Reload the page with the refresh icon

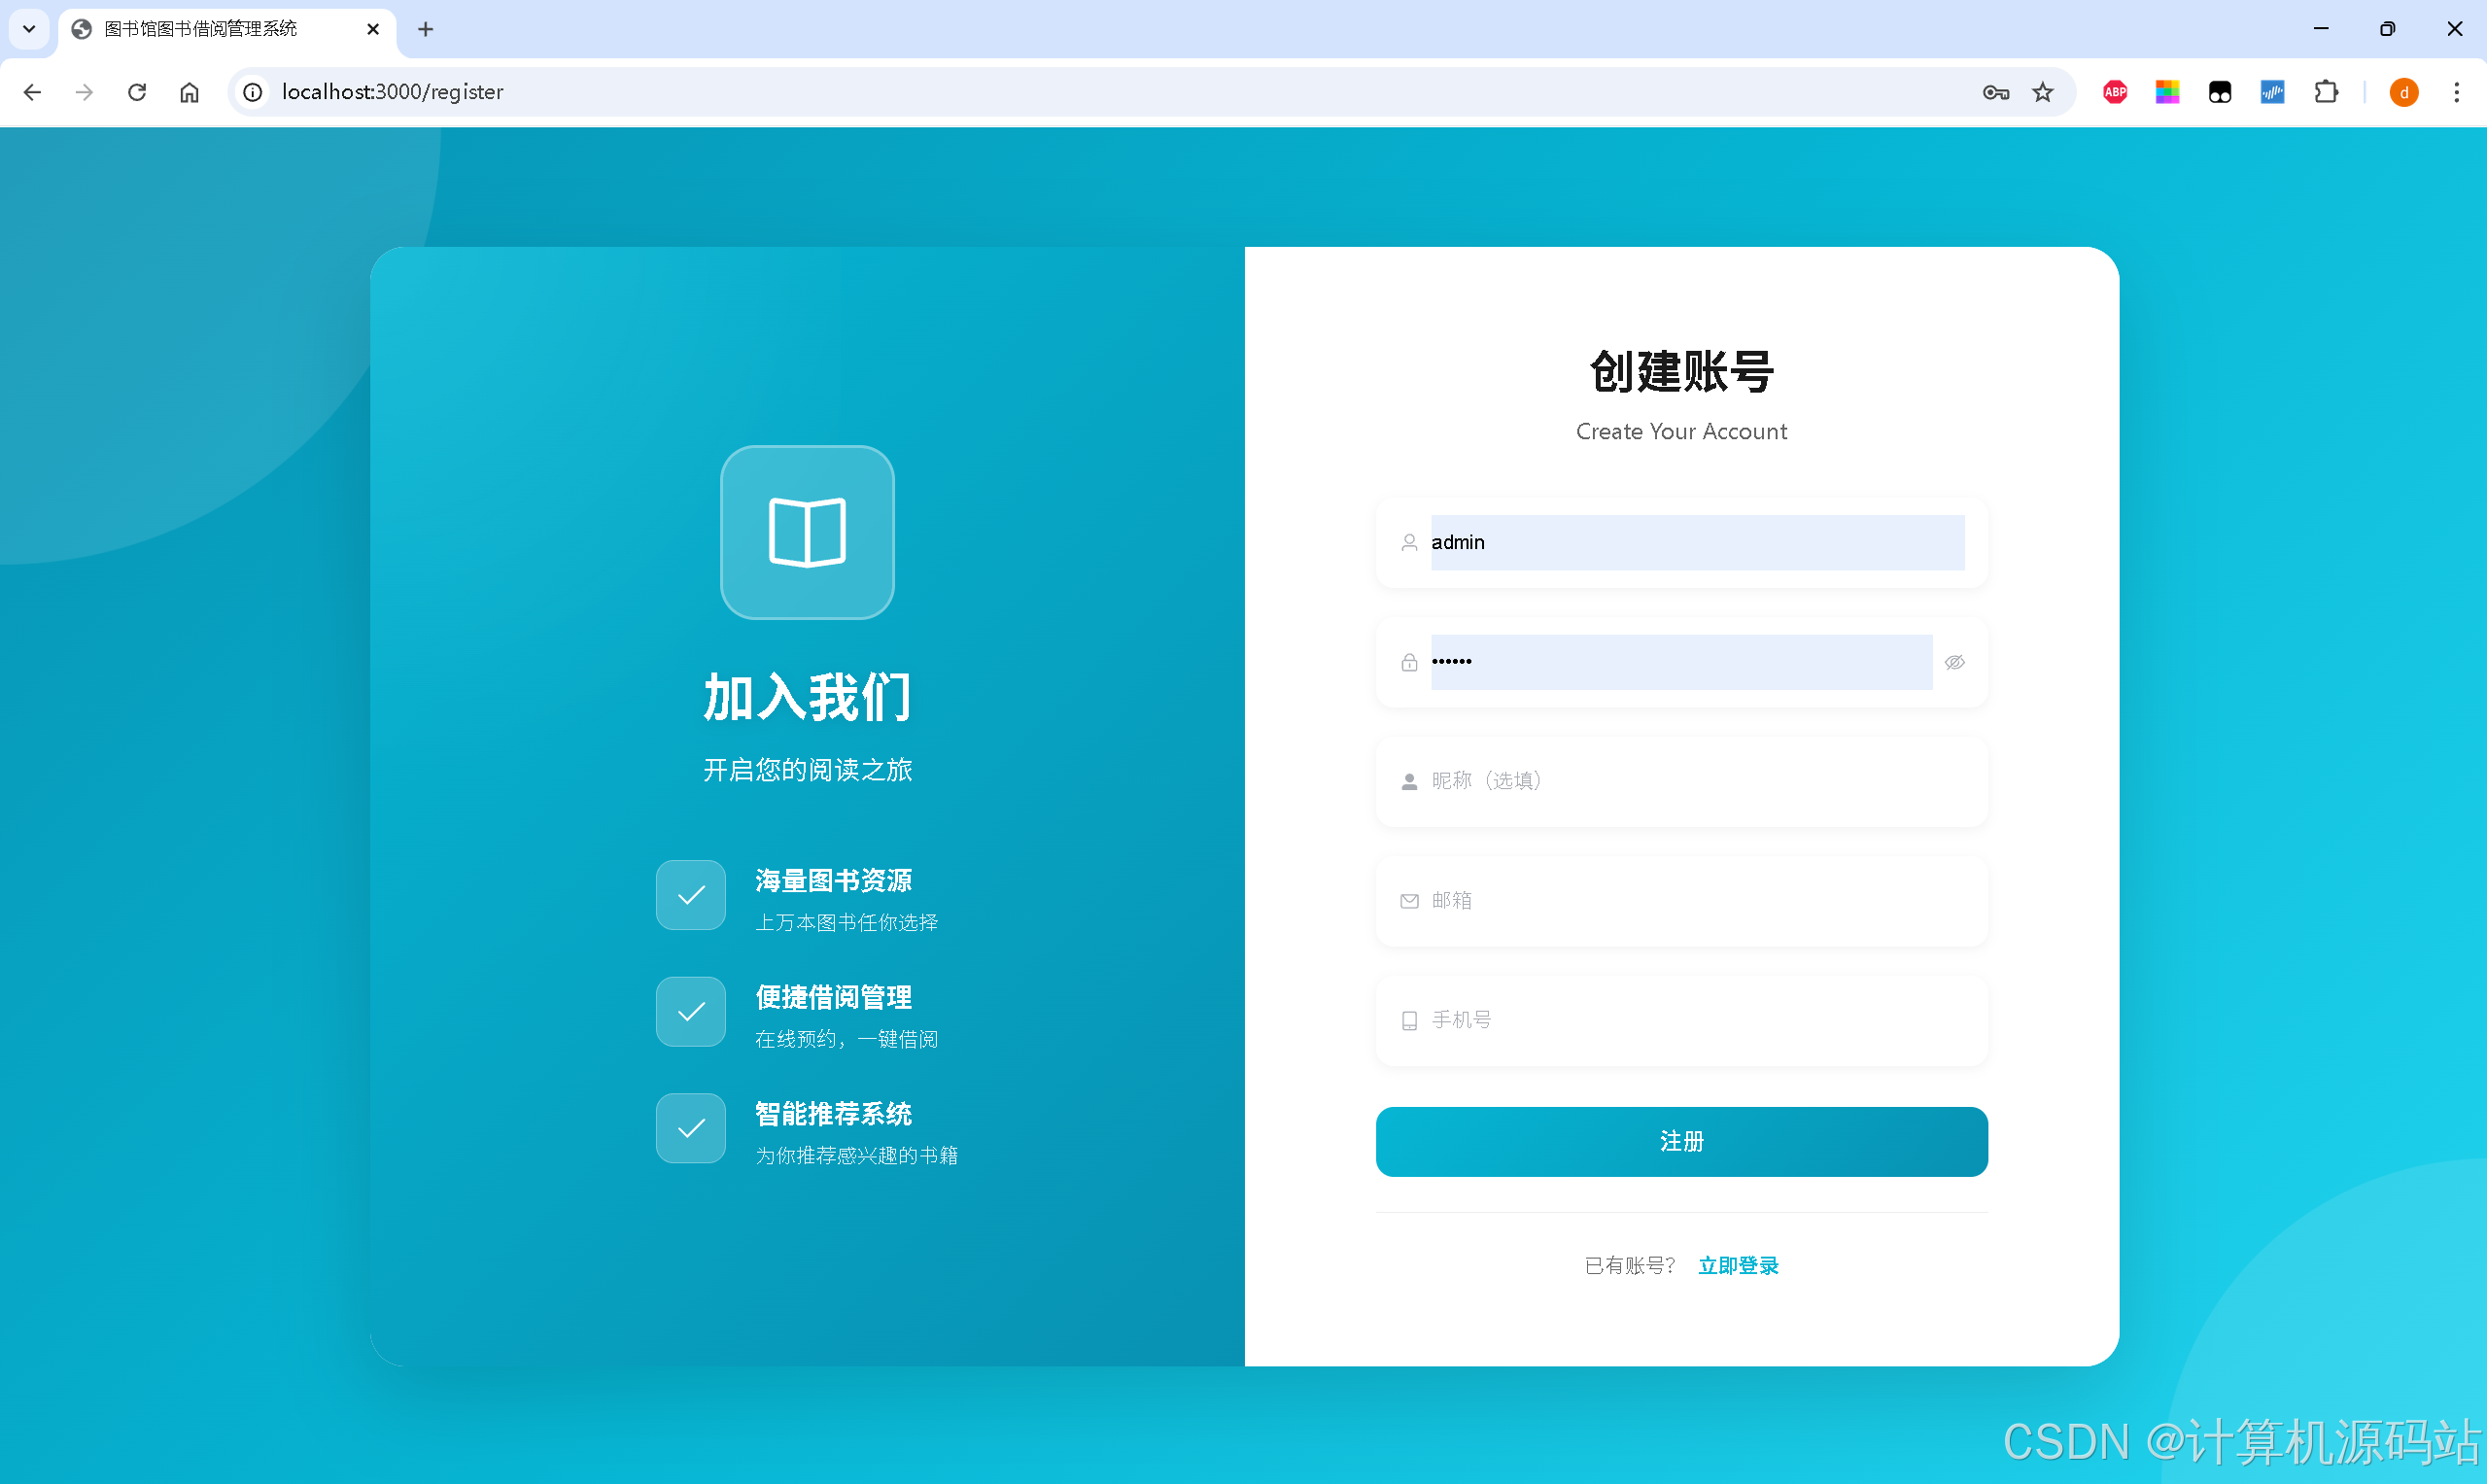tap(137, 92)
